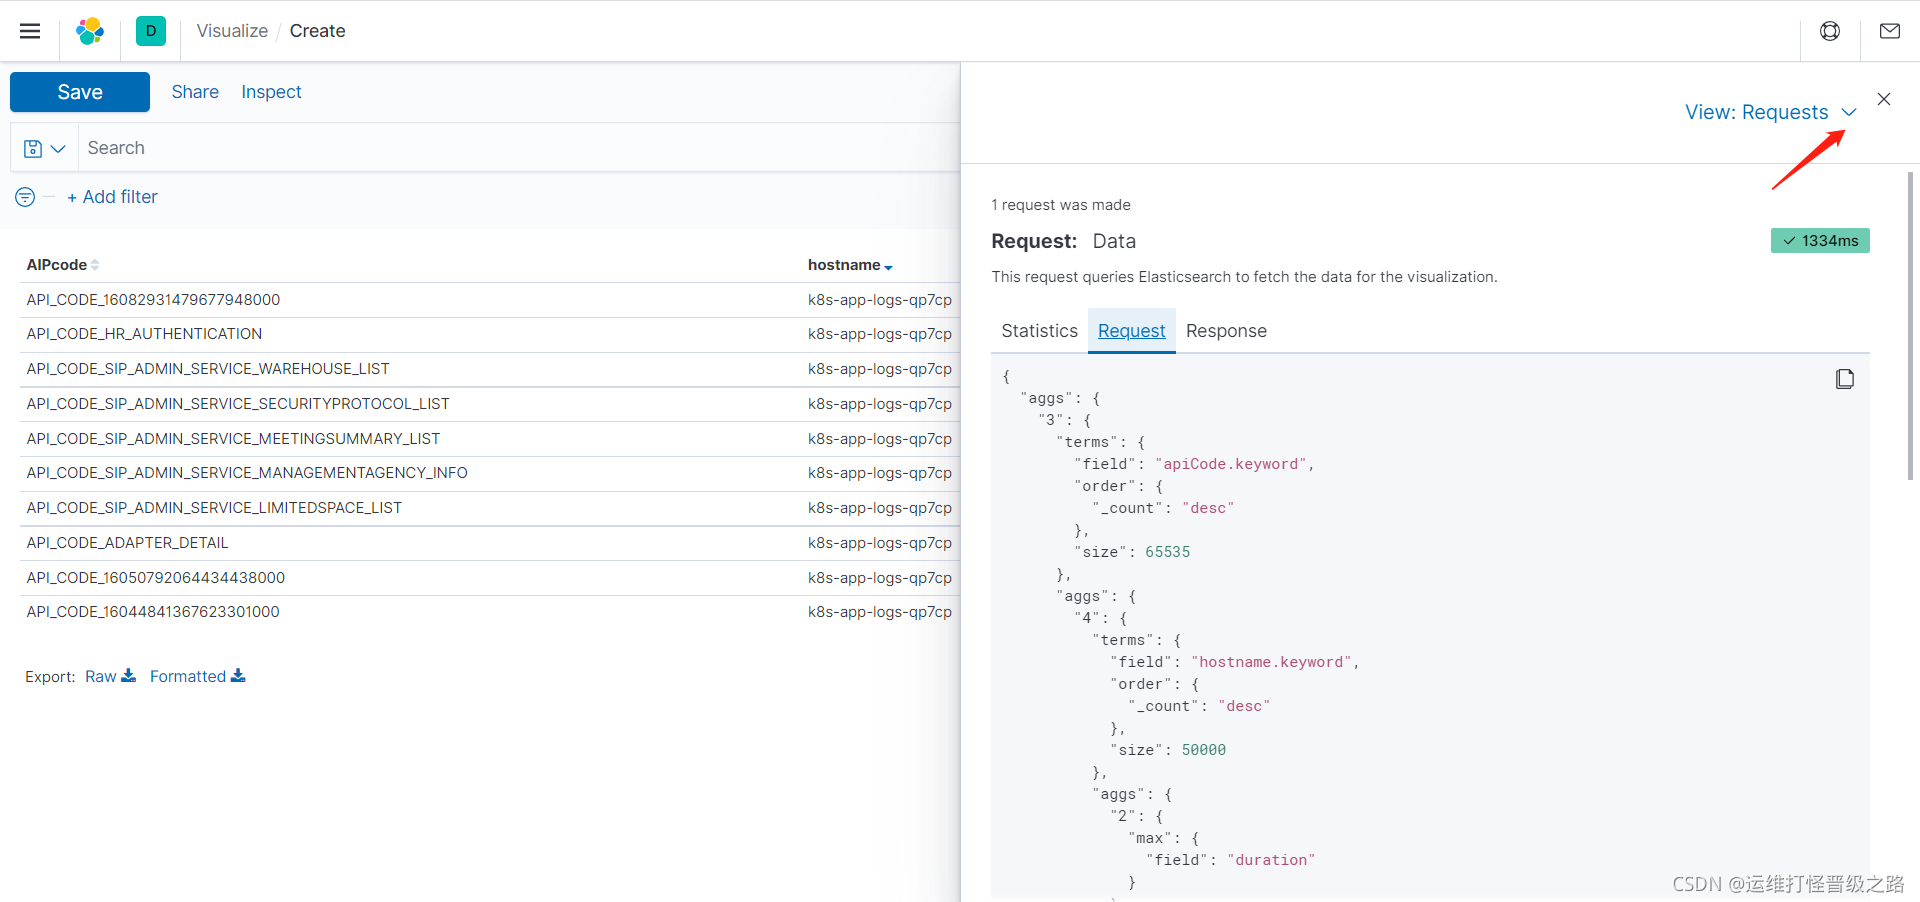Viewport: 1920px width, 902px height.
Task: Click the 'Request: Data' heading
Action: click(x=1063, y=241)
